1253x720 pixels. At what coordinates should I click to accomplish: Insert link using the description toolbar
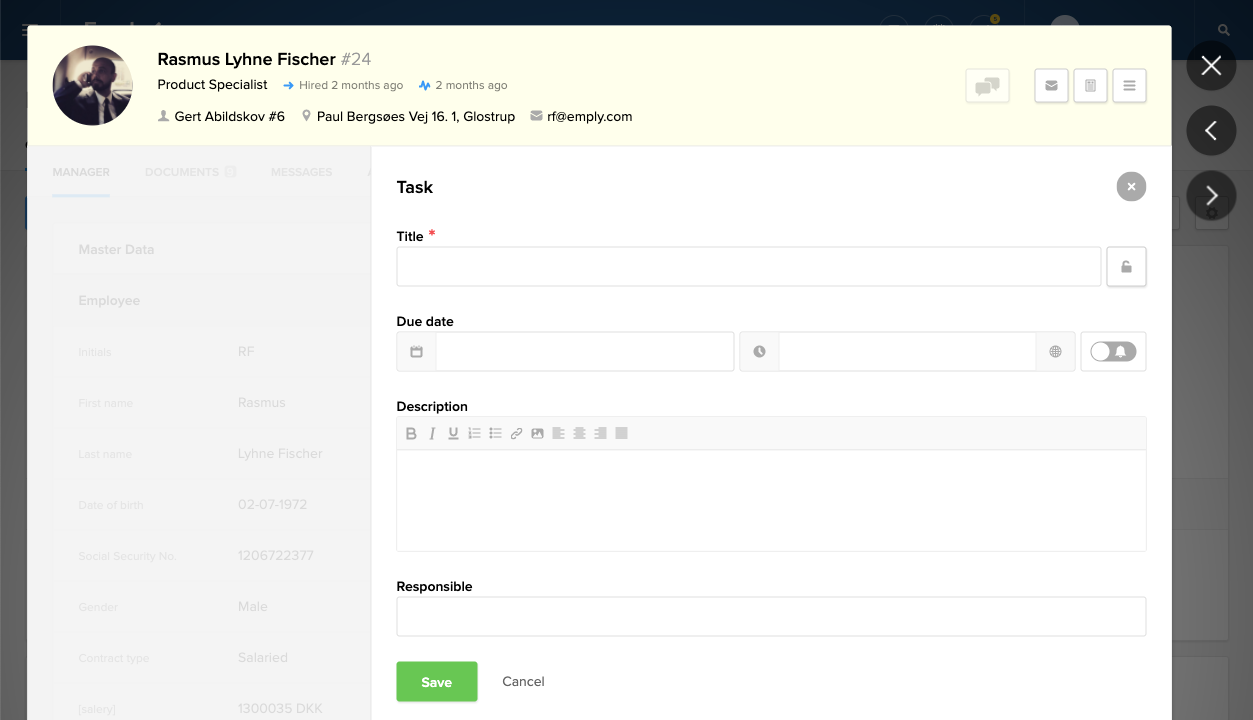tap(516, 434)
